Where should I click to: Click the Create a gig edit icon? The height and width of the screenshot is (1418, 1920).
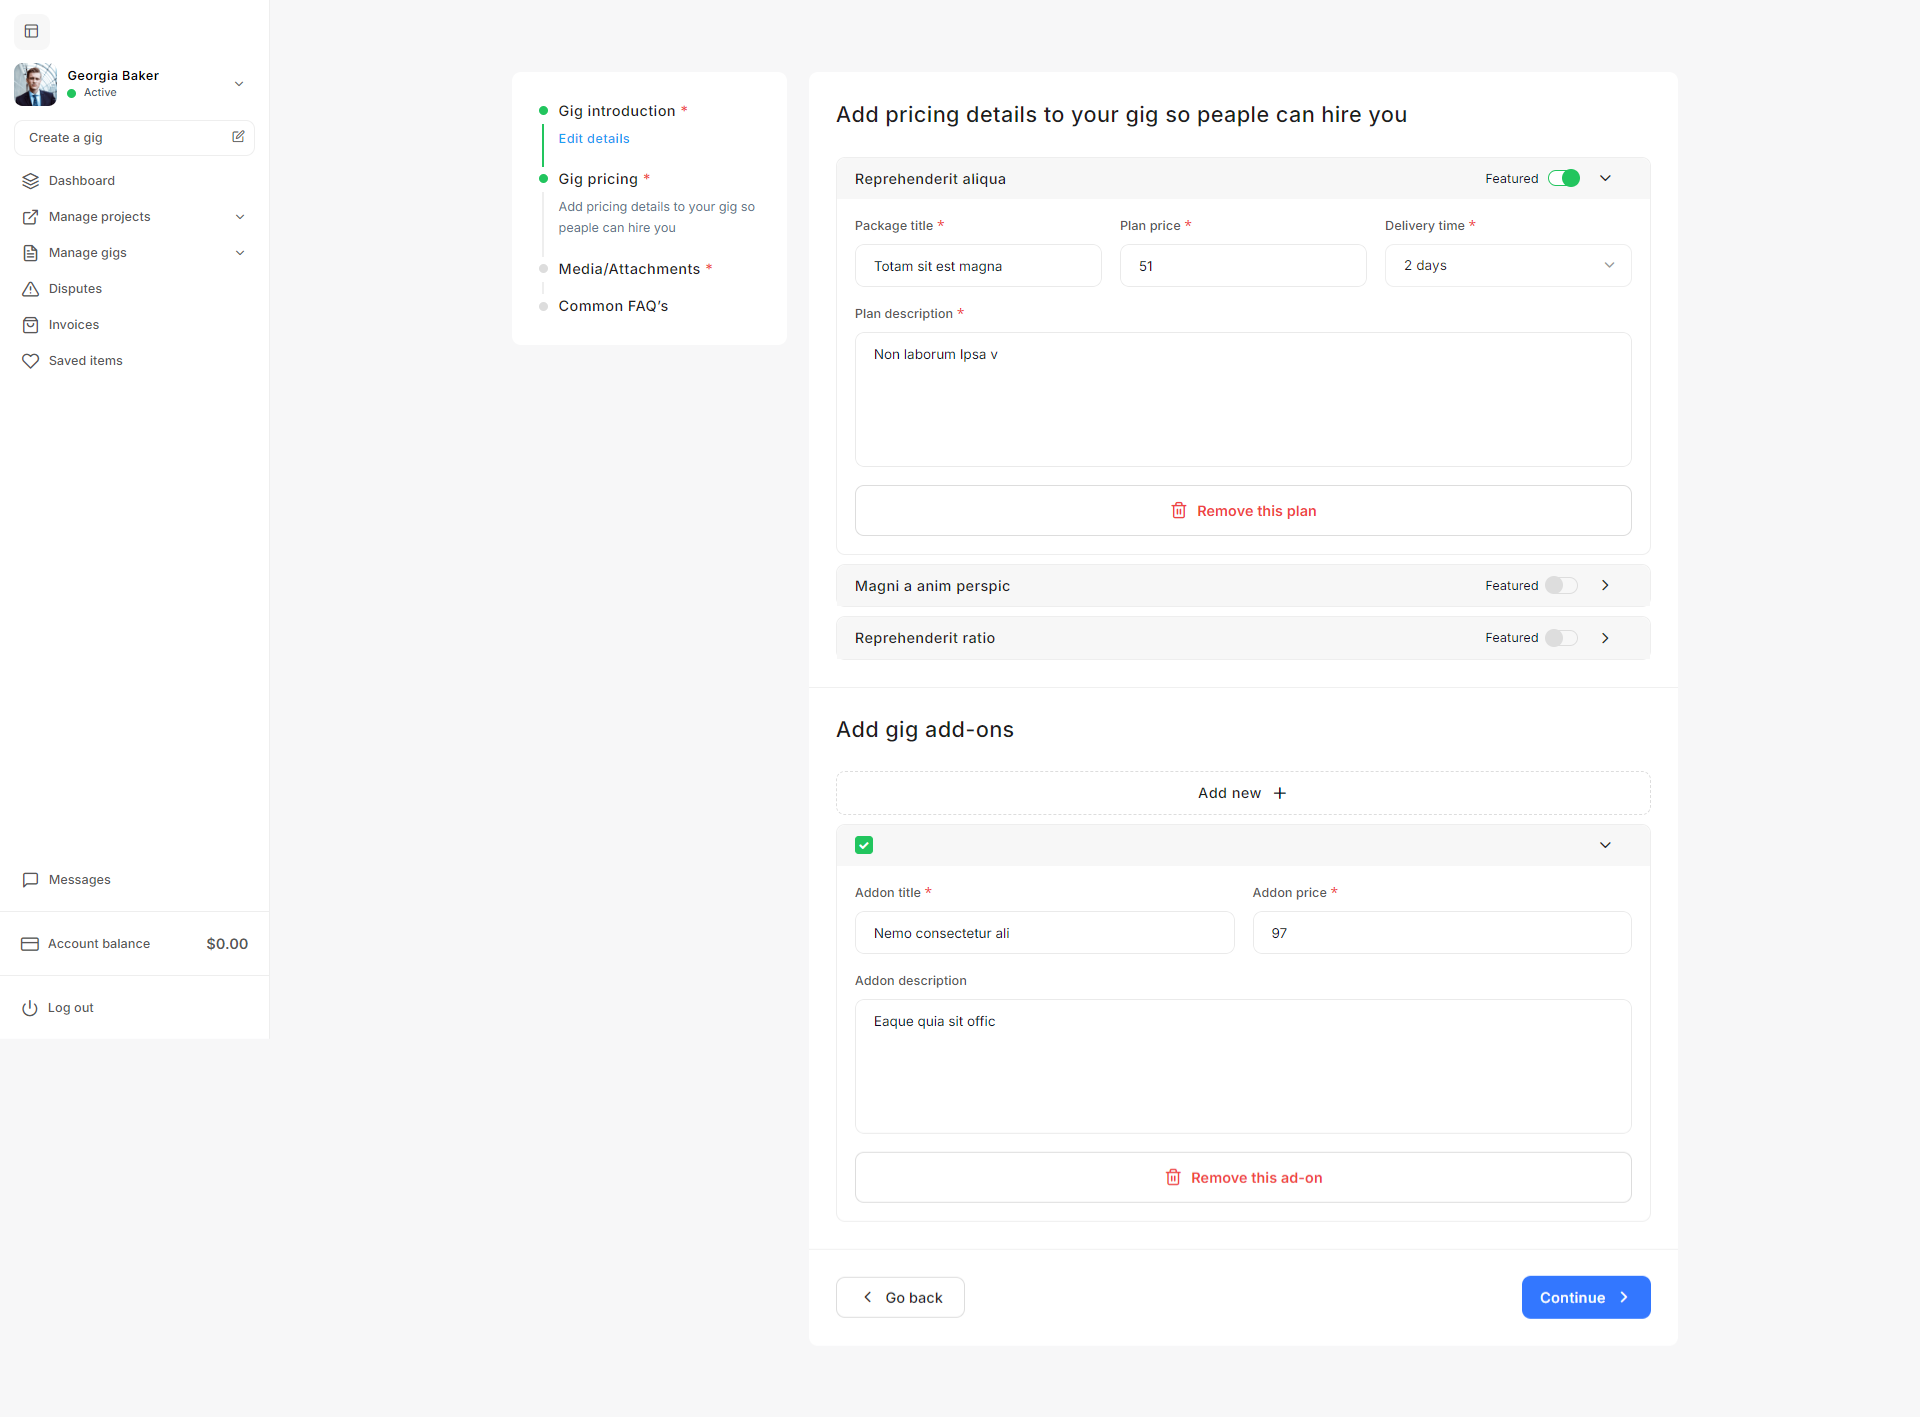coord(238,137)
